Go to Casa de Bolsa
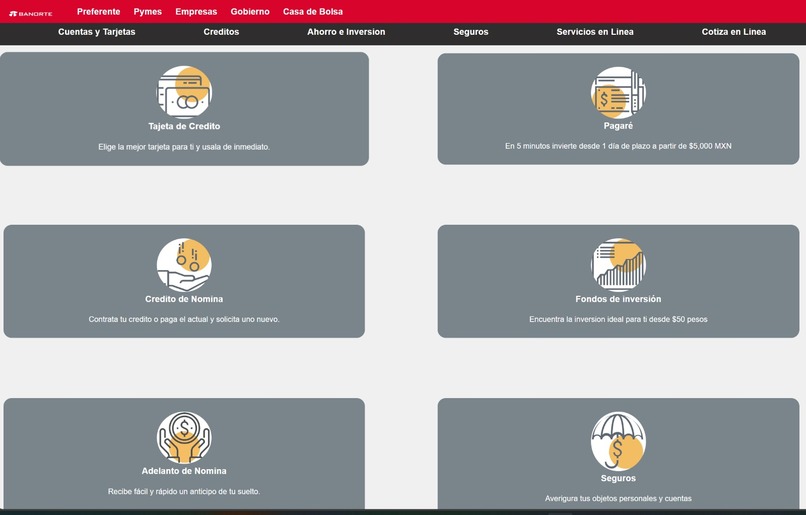 [313, 11]
